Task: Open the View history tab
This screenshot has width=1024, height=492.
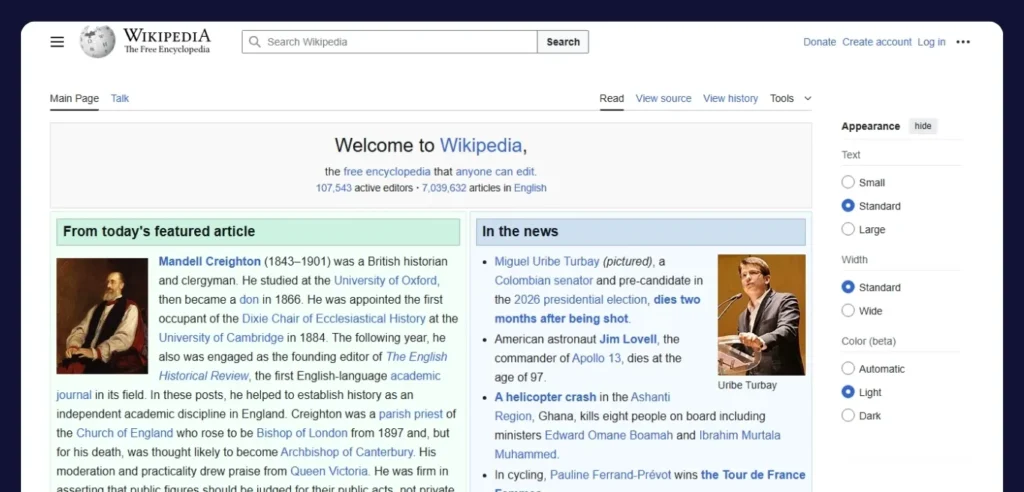Action: pos(730,99)
